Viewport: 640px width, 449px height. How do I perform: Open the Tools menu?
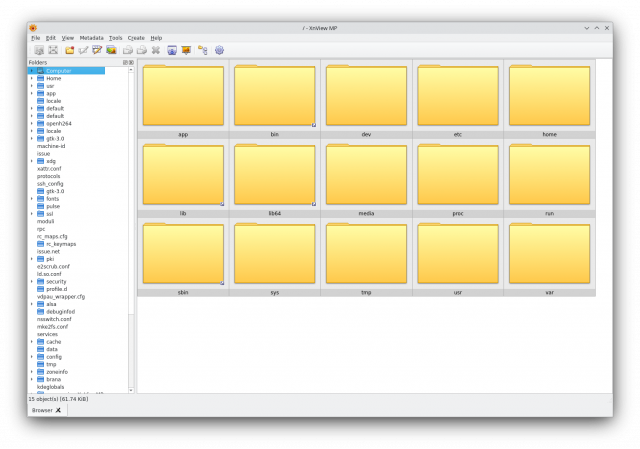point(116,38)
